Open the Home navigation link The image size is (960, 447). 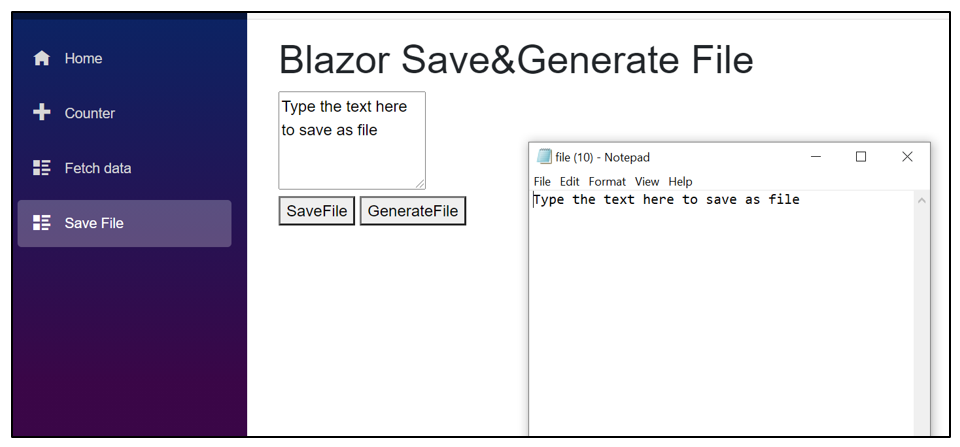pyautogui.click(x=83, y=59)
